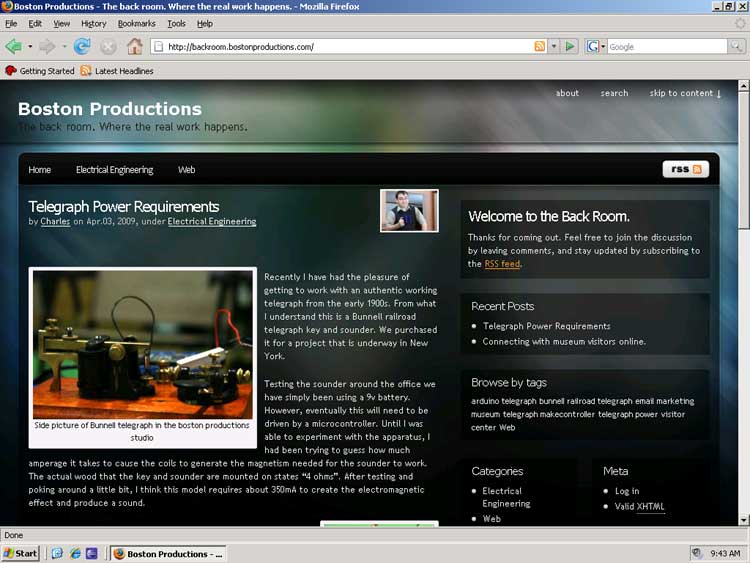Click the Boston Productions taskbar button

coord(168,553)
